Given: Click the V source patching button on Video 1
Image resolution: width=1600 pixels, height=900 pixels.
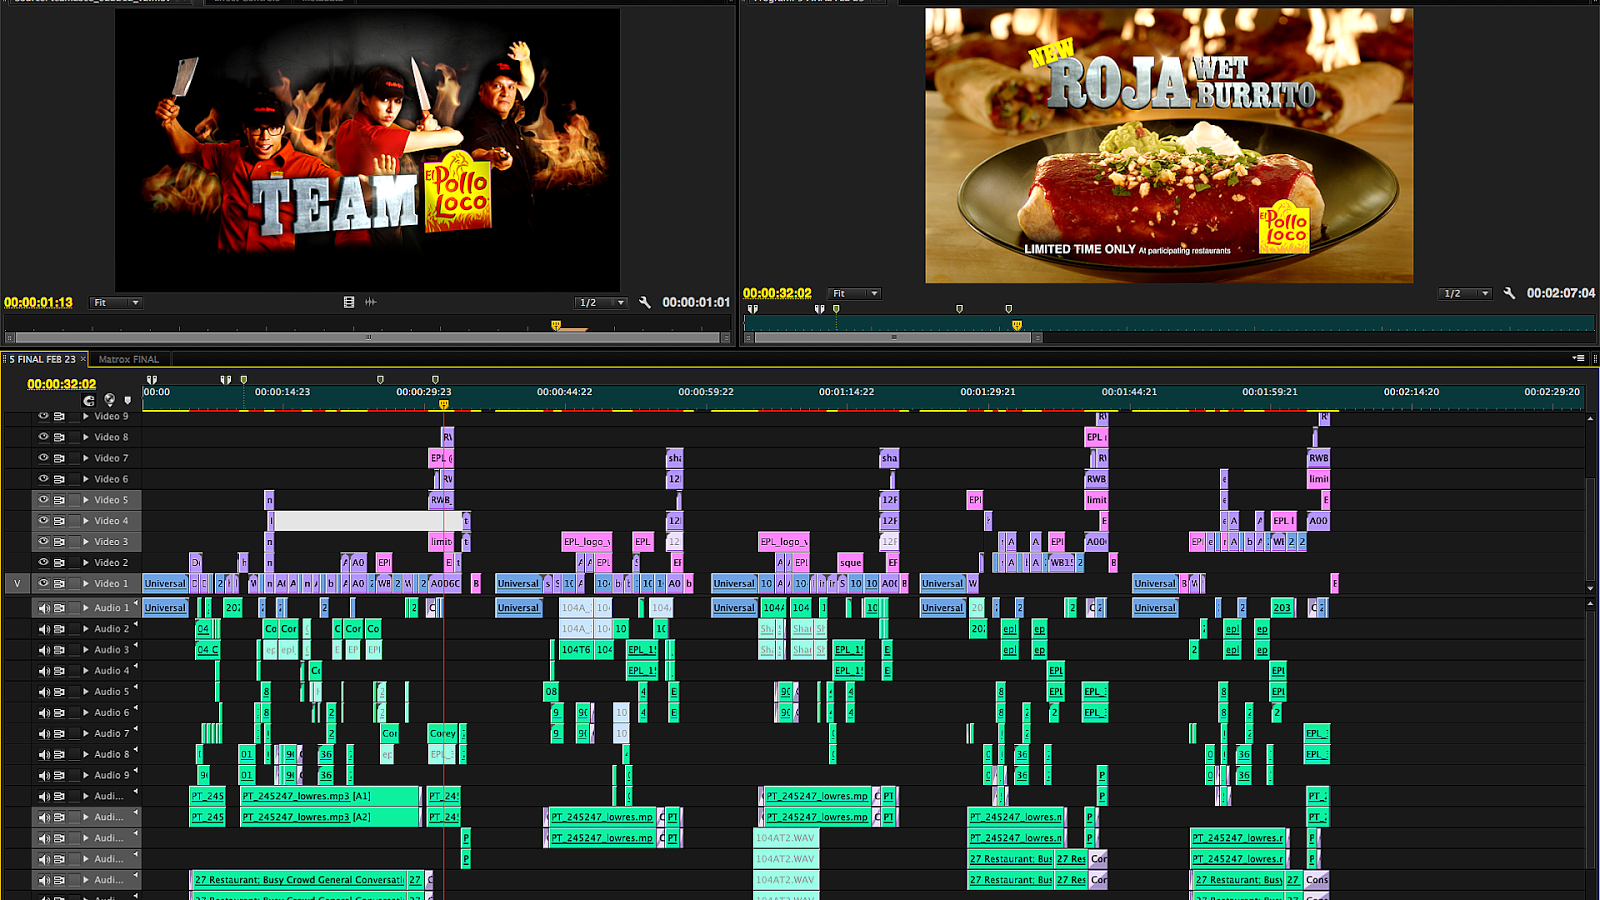Looking at the screenshot, I should [x=17, y=583].
